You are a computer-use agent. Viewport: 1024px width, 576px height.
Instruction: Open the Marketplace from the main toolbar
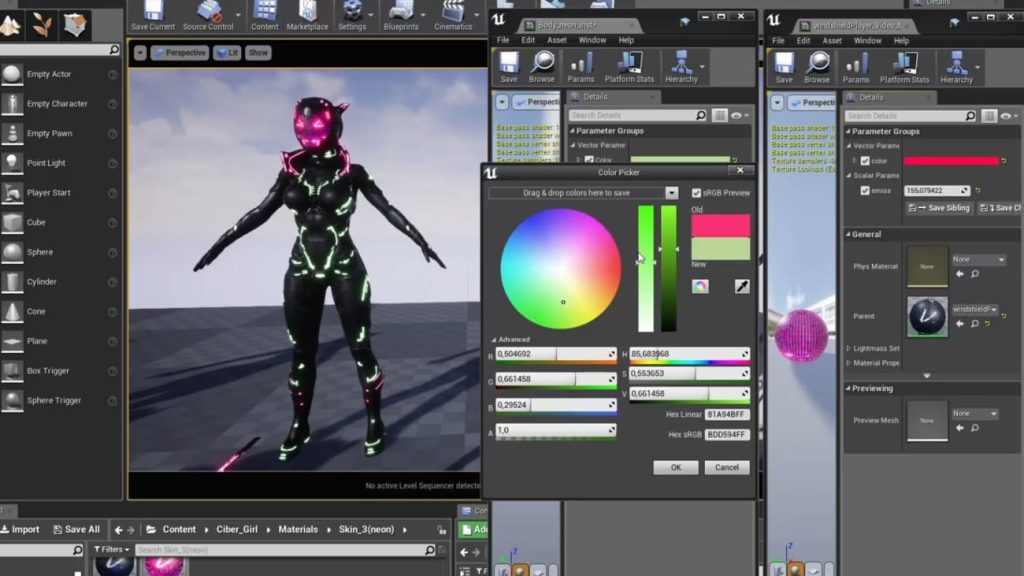coord(307,12)
